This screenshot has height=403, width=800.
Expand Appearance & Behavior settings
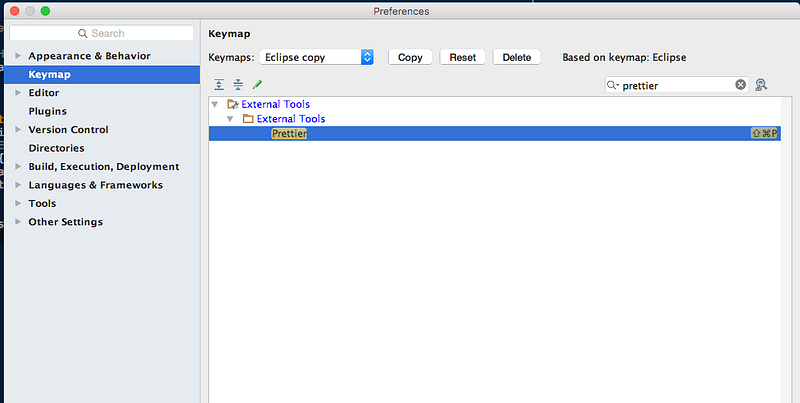pos(18,56)
